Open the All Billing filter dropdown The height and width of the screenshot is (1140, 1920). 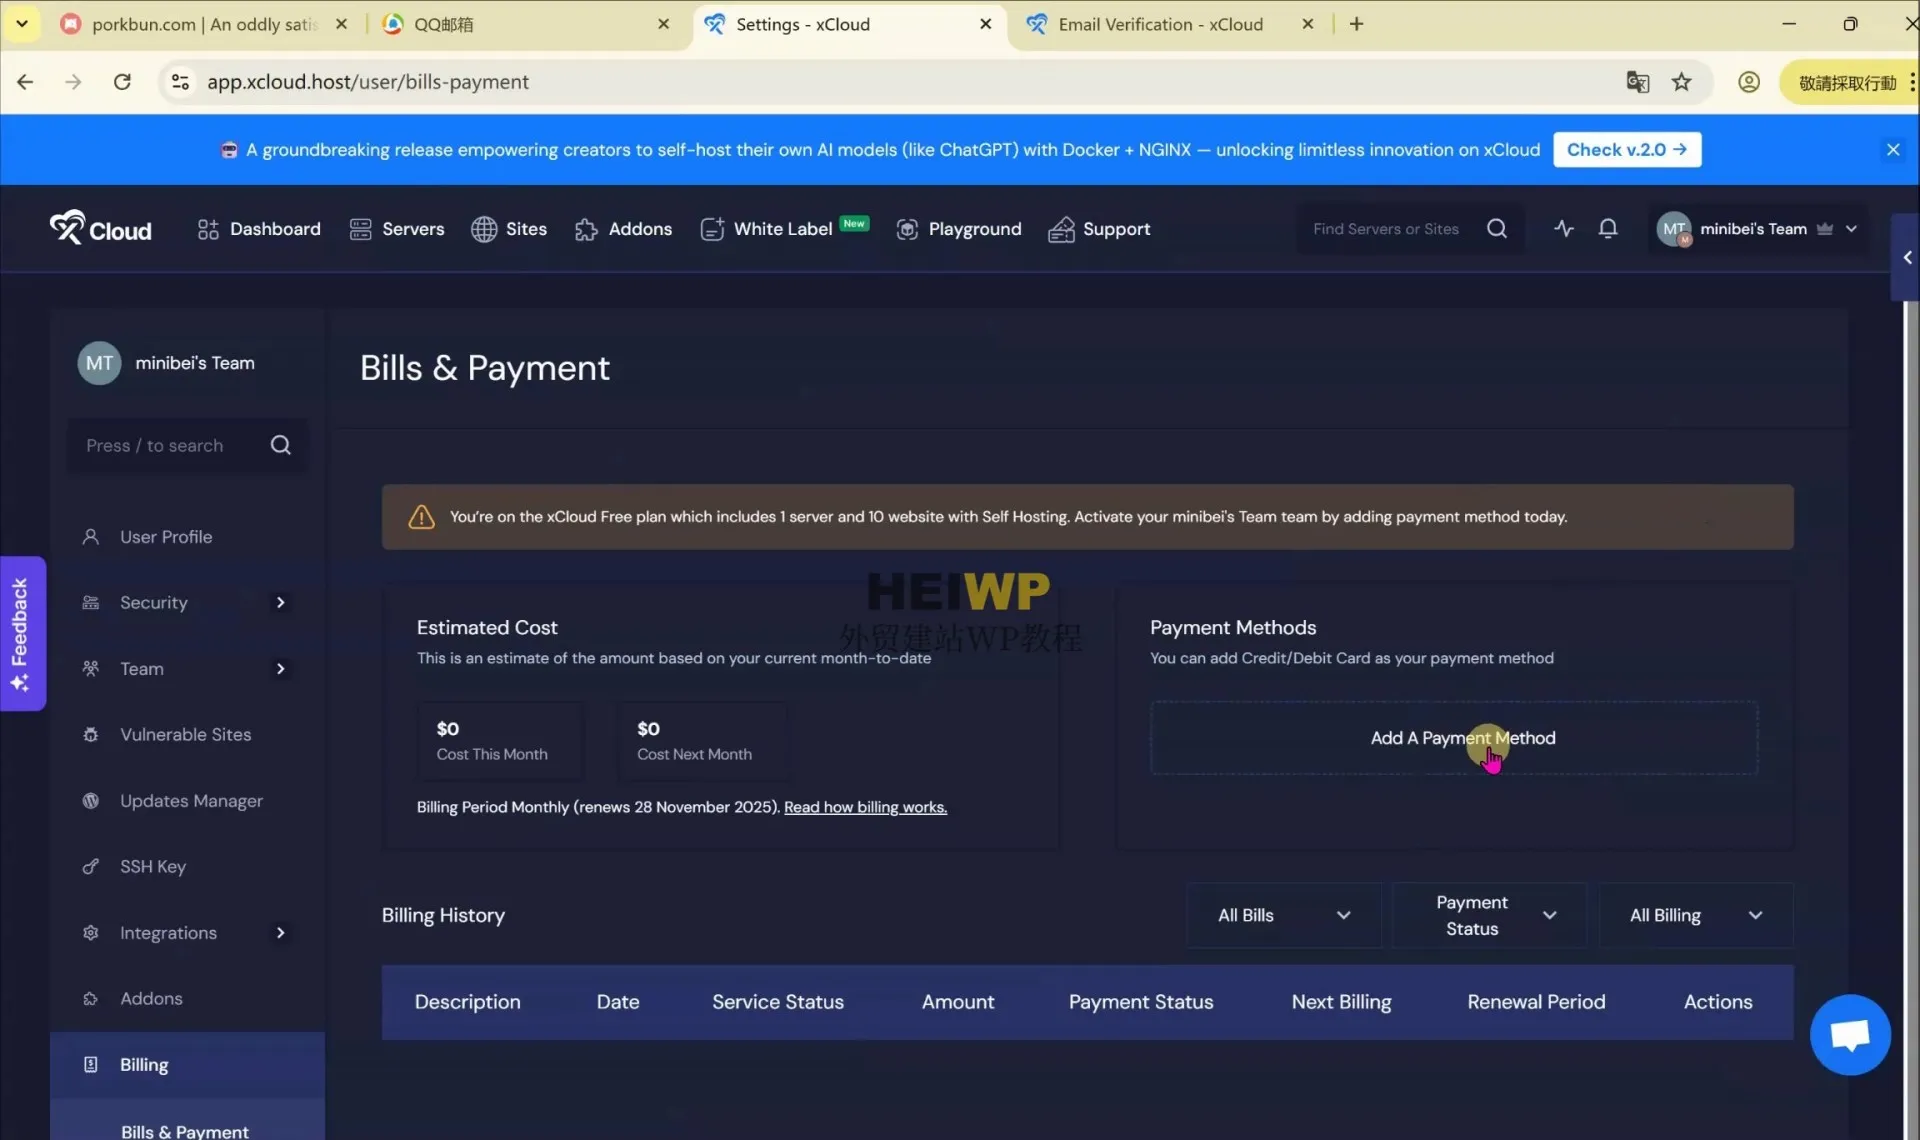point(1695,915)
